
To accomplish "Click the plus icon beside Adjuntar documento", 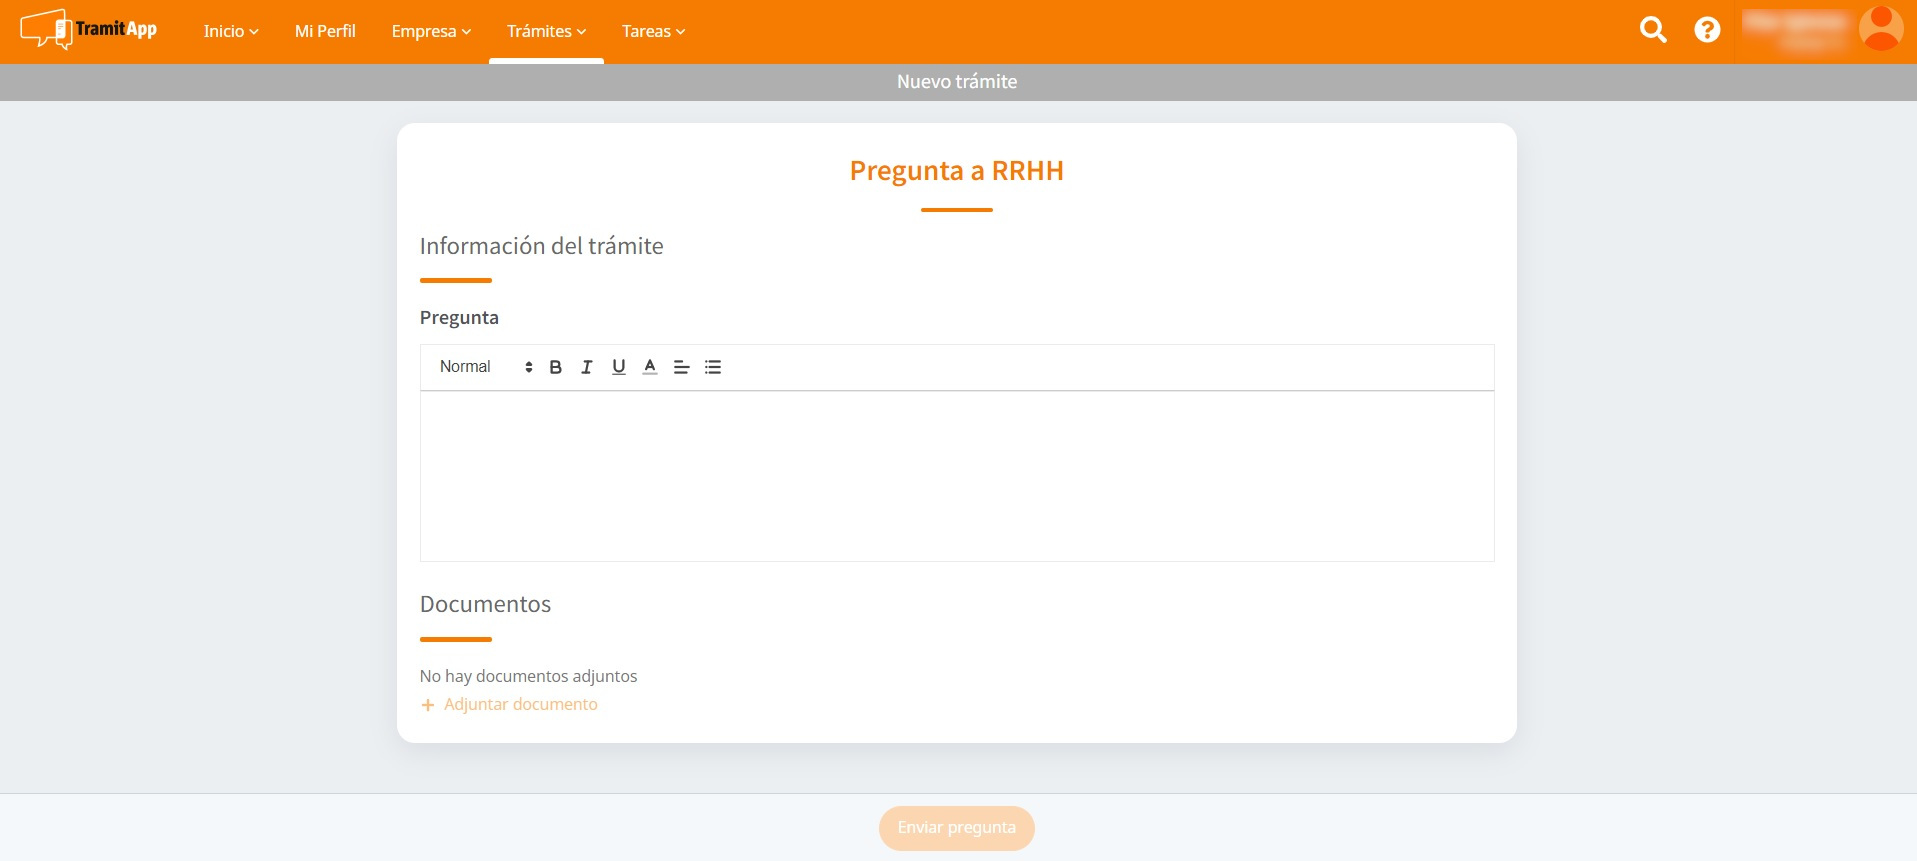I will 428,705.
